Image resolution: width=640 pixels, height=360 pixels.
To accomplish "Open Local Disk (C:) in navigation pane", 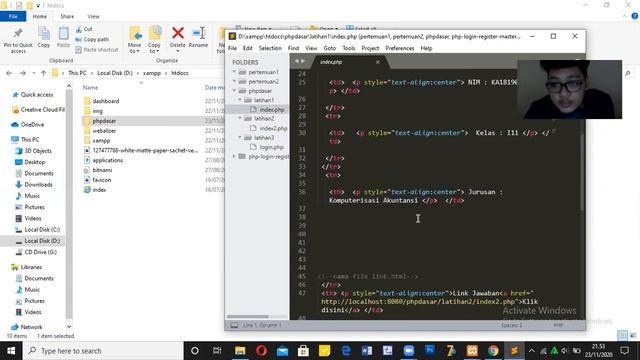I will click(42, 229).
